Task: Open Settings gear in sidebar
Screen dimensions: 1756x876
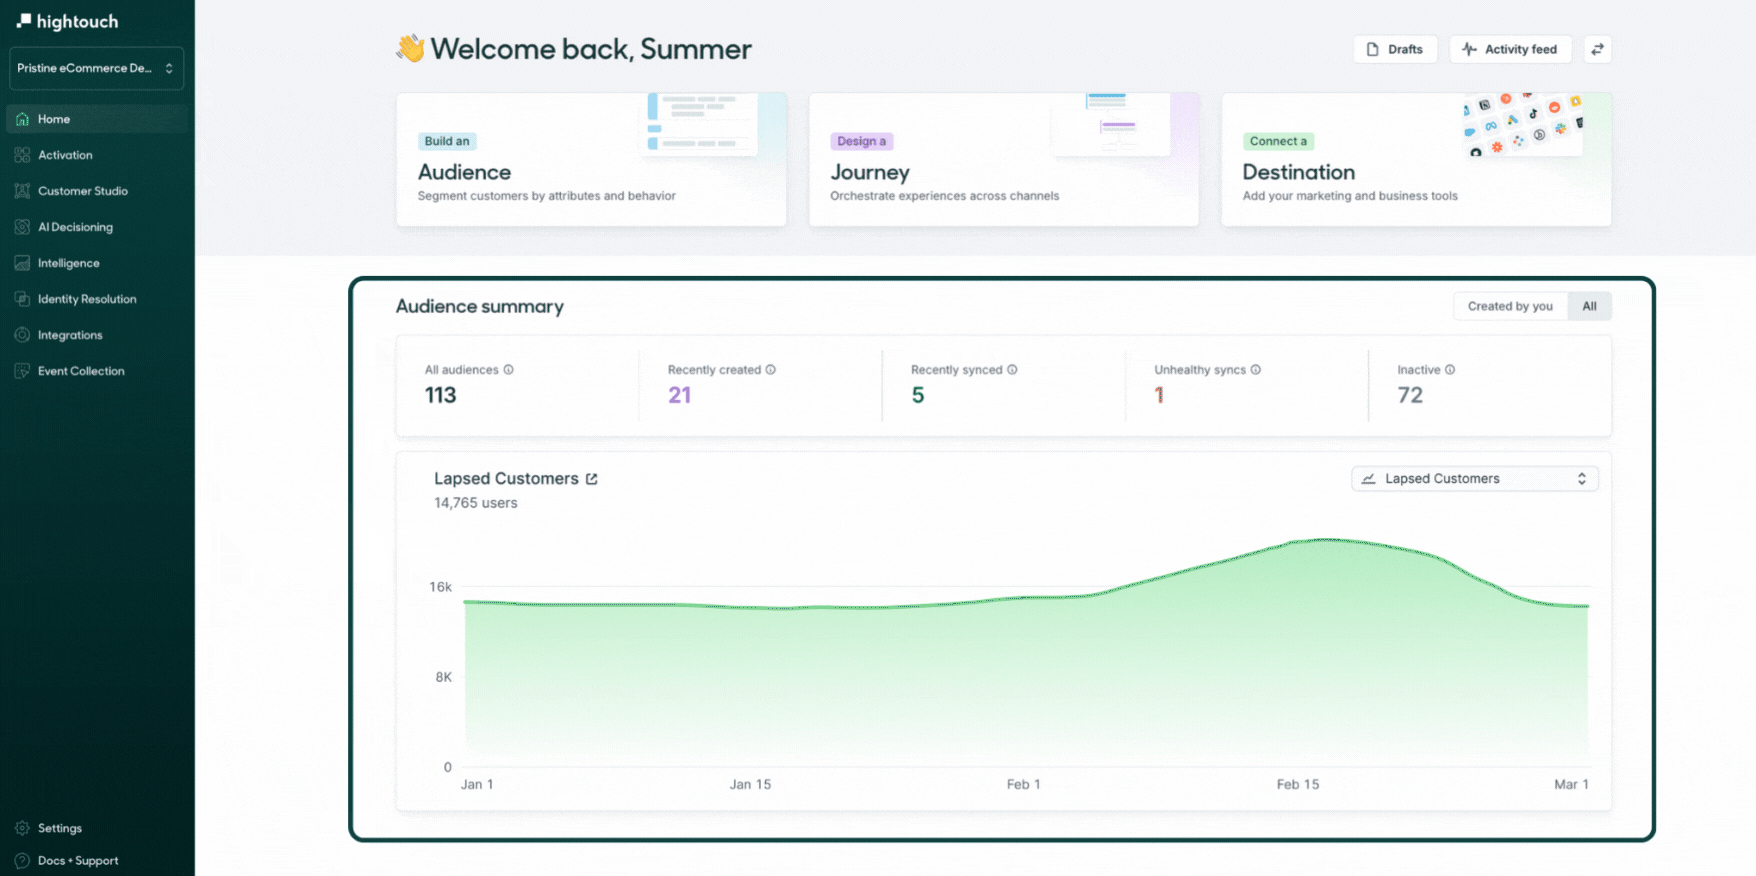Action: coord(22,828)
